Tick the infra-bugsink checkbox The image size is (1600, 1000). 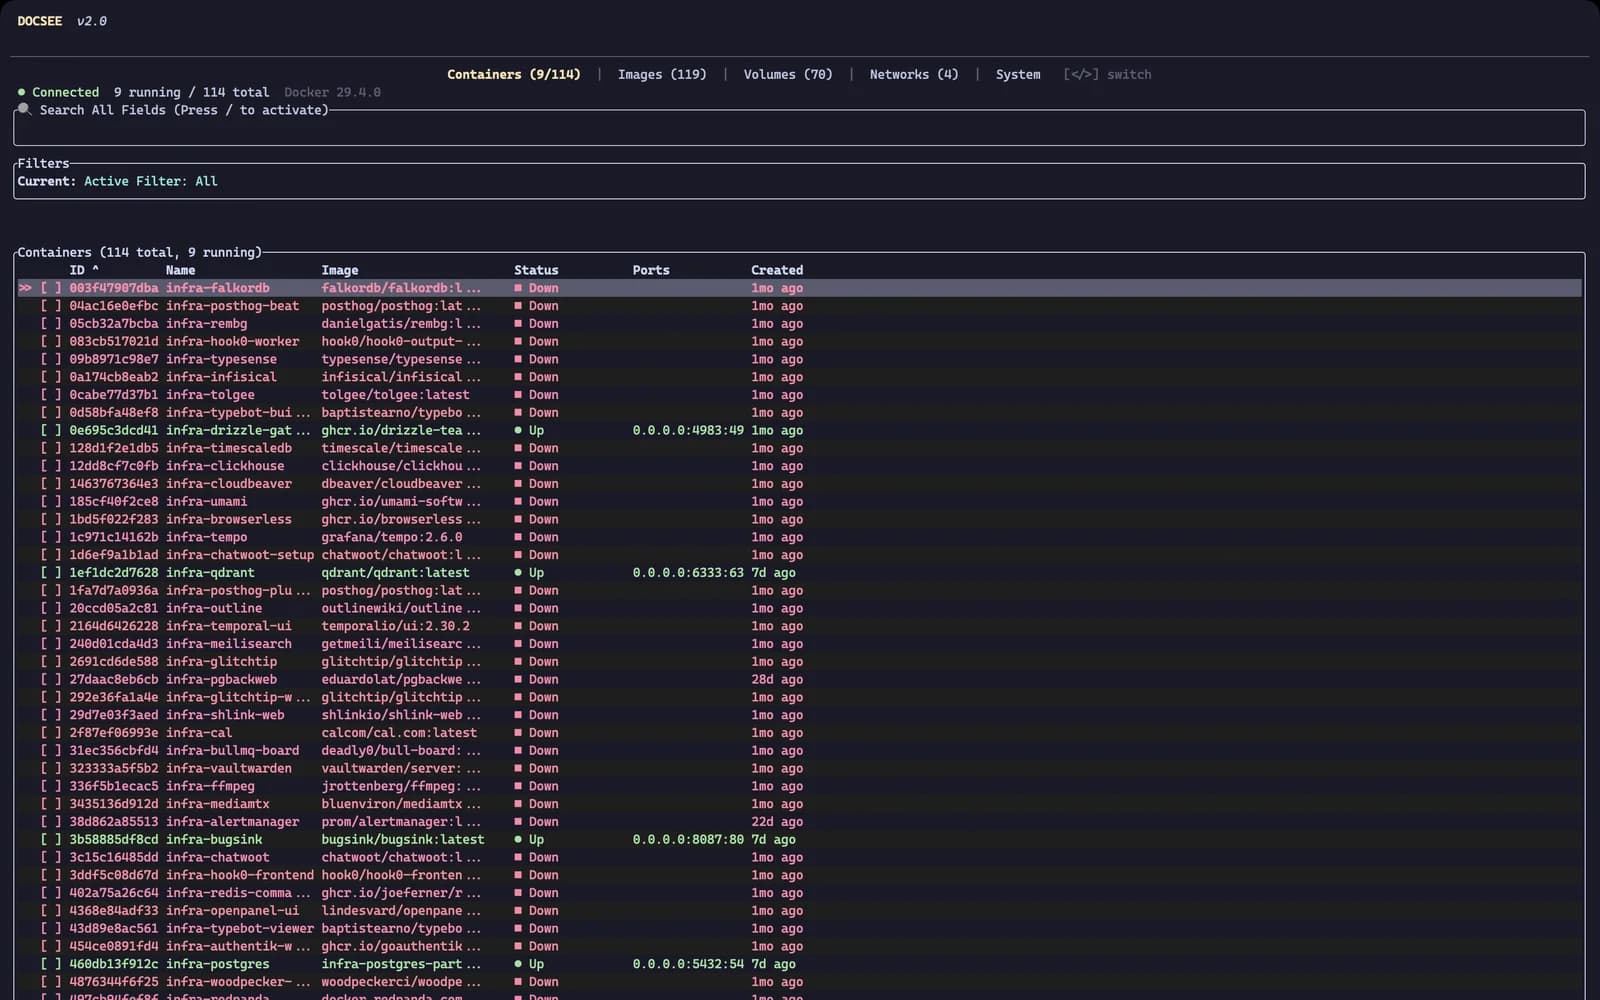coord(51,840)
